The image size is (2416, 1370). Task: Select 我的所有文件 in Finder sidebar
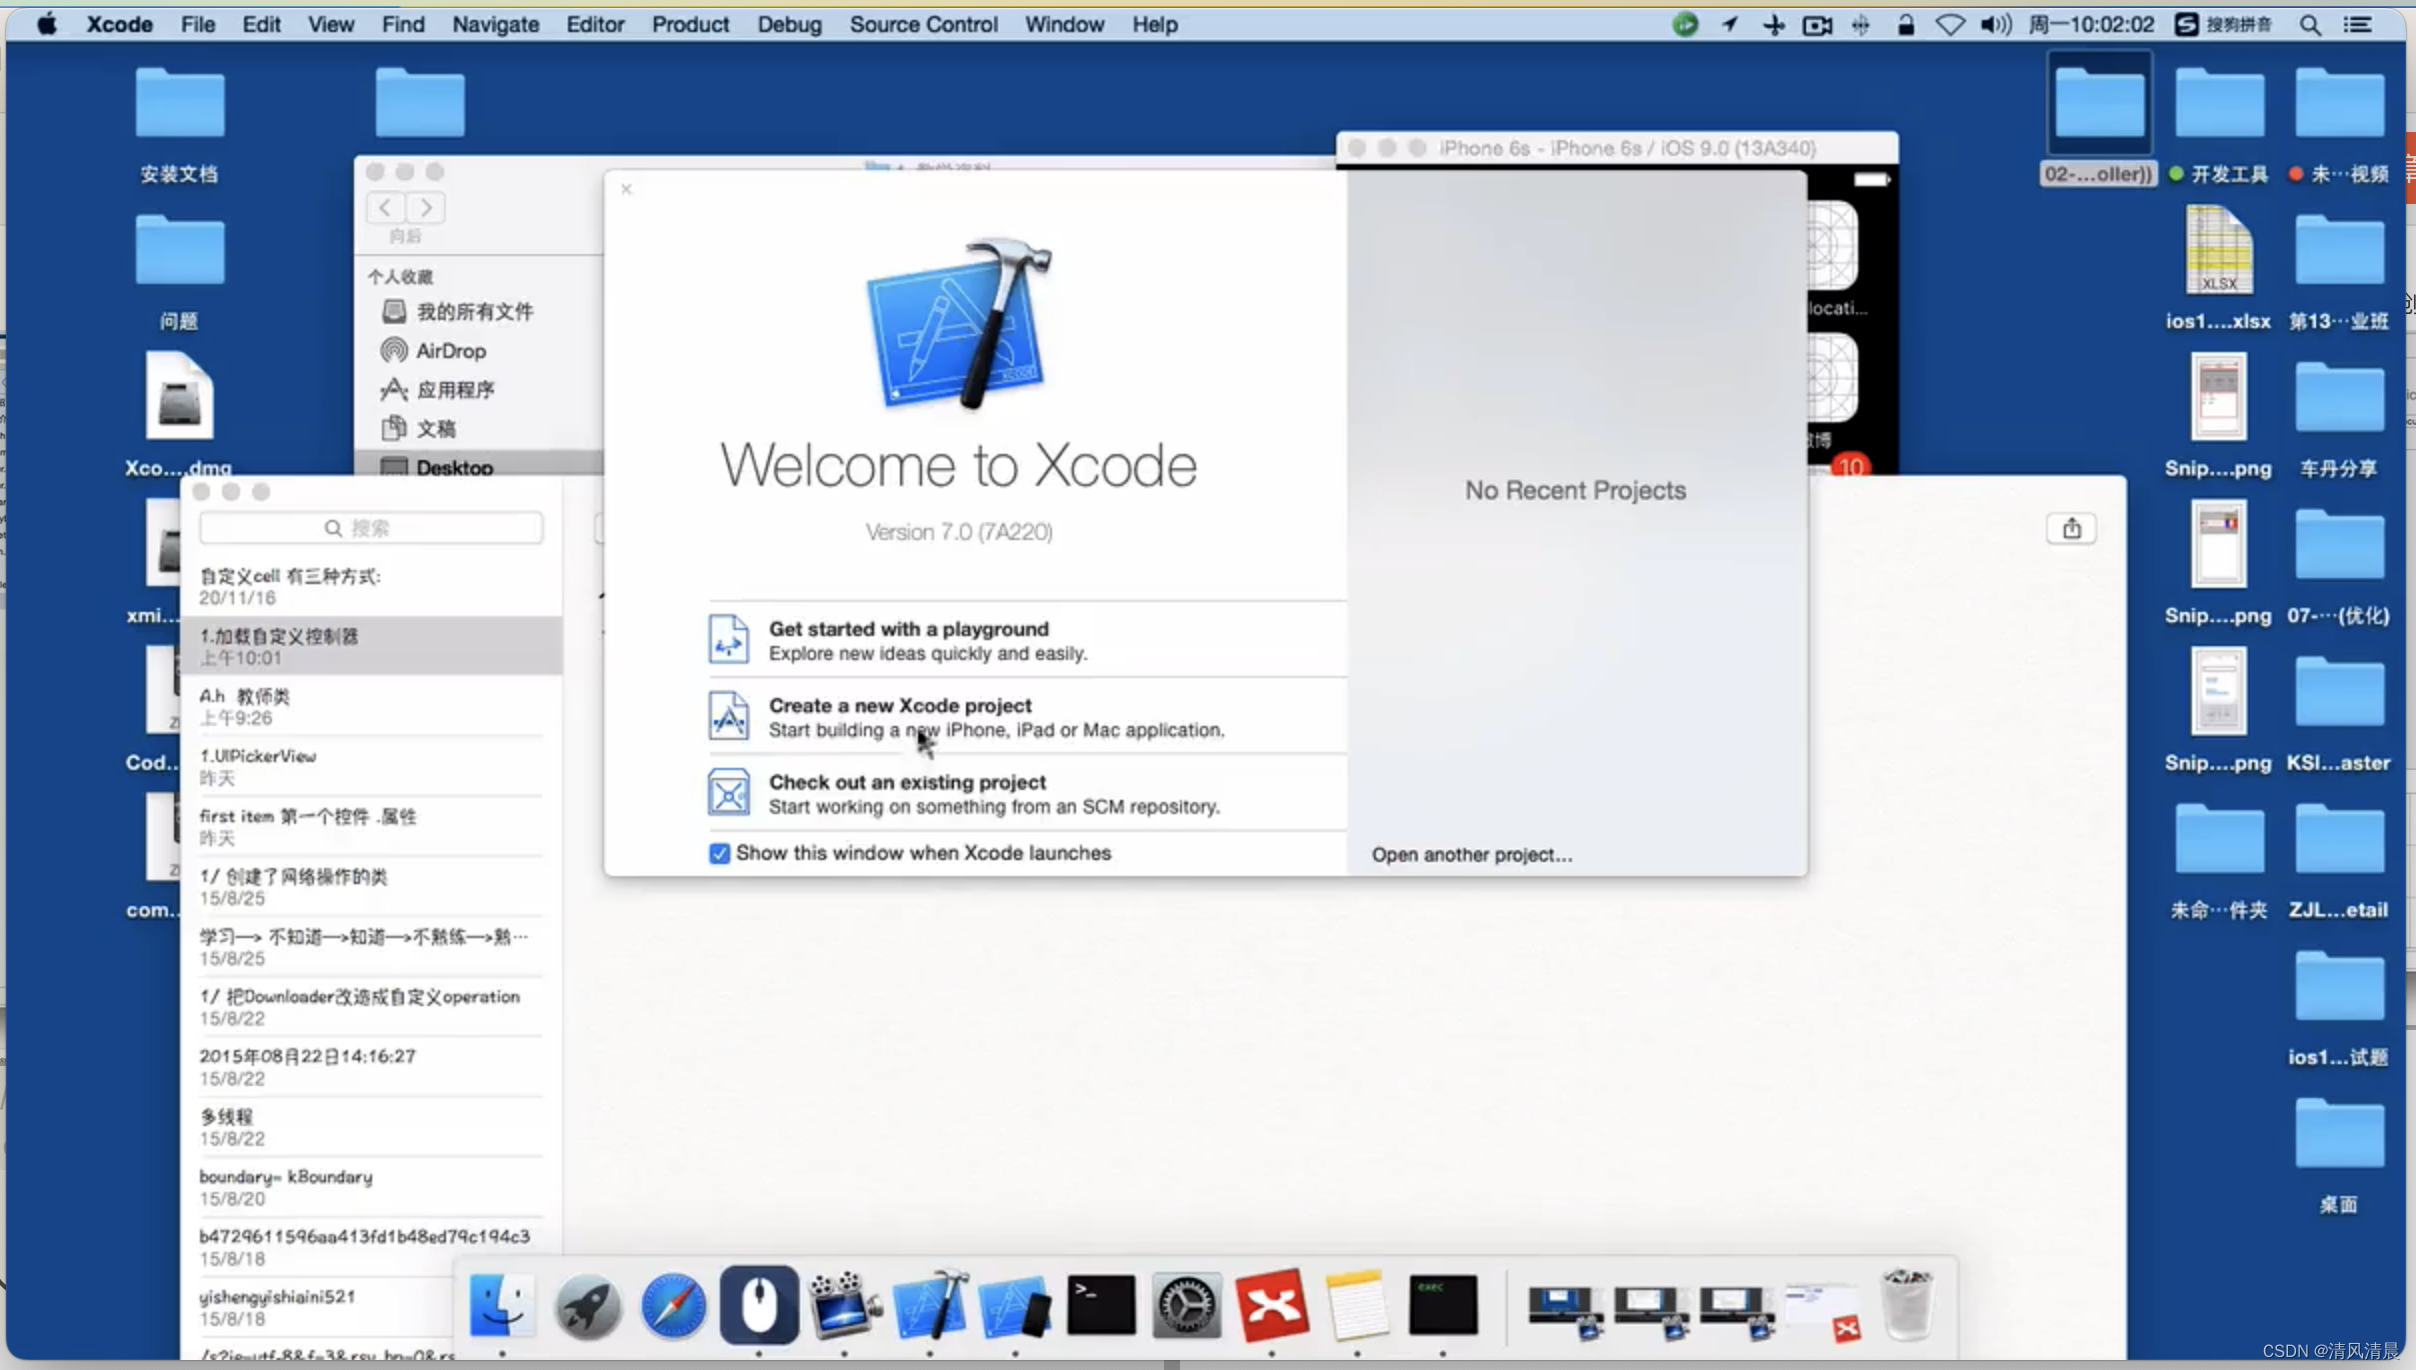coord(474,312)
